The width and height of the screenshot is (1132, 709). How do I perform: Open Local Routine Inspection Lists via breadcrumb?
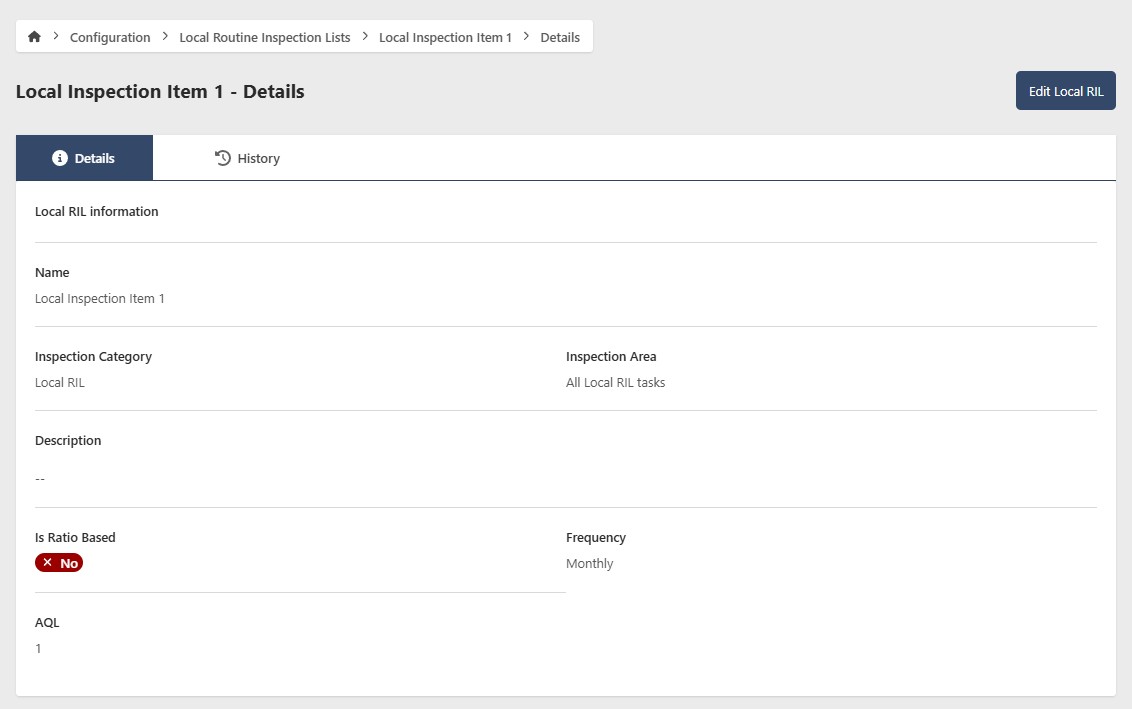tap(264, 37)
